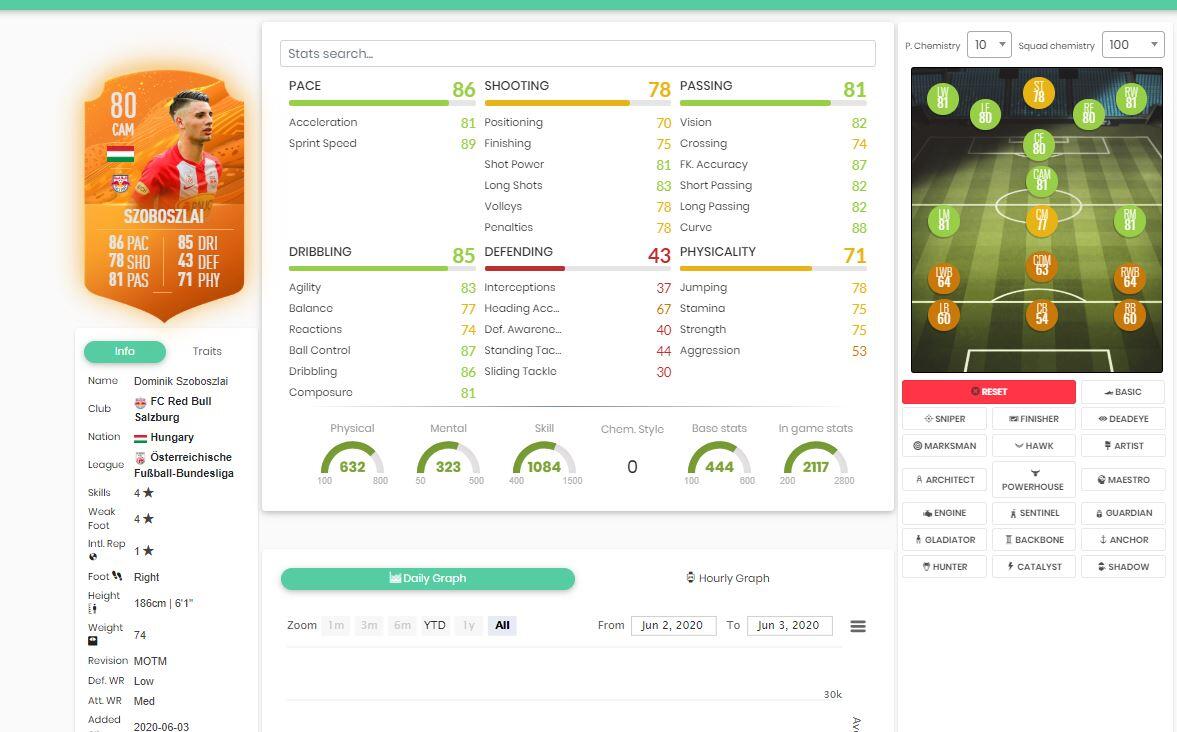Viewport: 1177px width, 732px height.
Task: Open the Squad chemistry dropdown
Action: (1132, 45)
